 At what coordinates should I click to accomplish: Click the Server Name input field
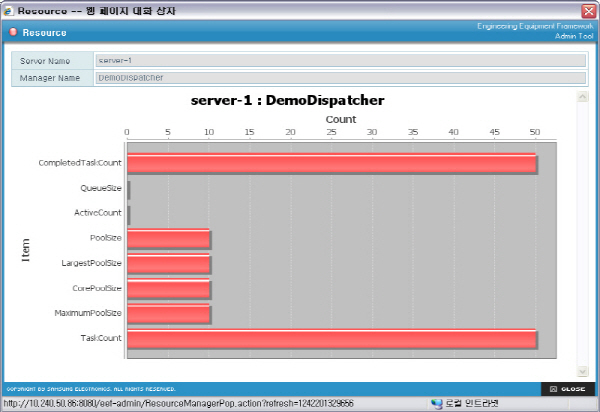(339, 61)
